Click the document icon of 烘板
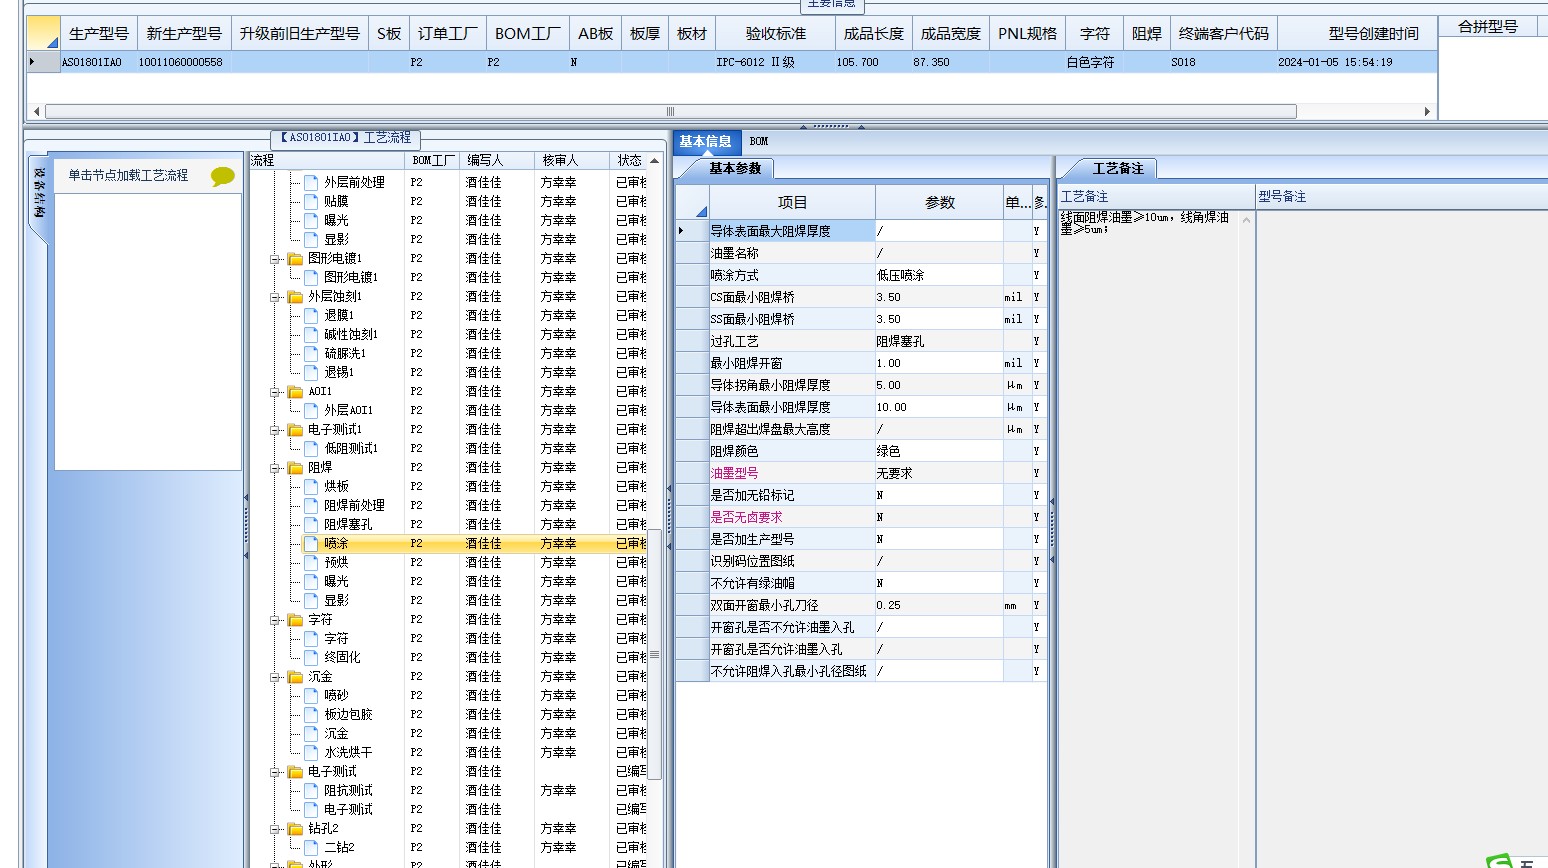This screenshot has height=868, width=1548. (x=311, y=486)
